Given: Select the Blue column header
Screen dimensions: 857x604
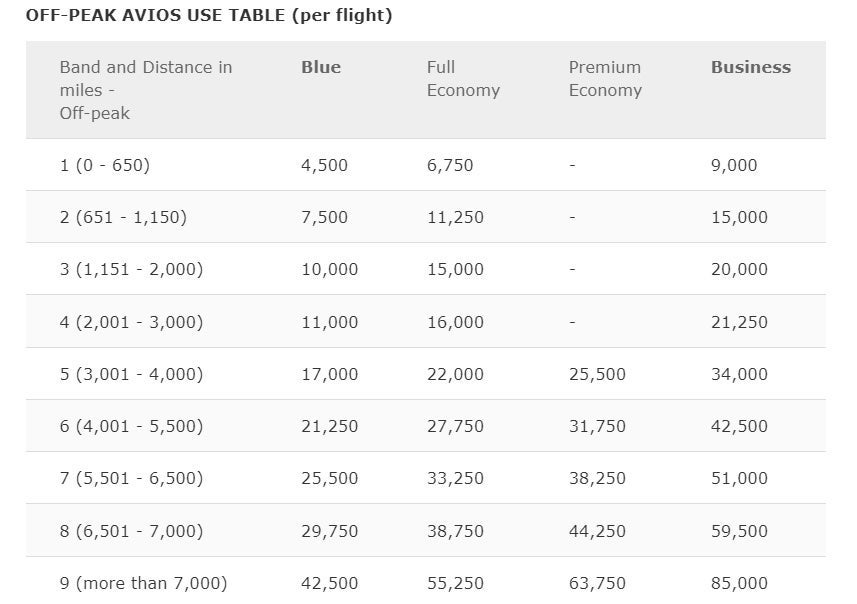Looking at the screenshot, I should (x=321, y=67).
